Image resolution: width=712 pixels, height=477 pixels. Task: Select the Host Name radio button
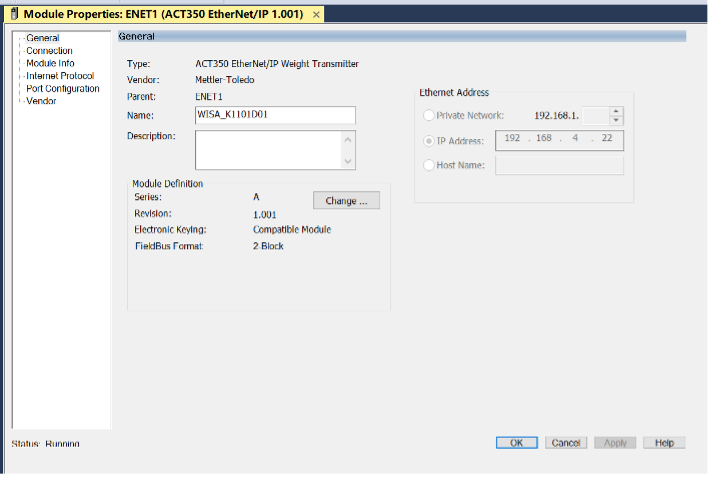pyautogui.click(x=429, y=165)
